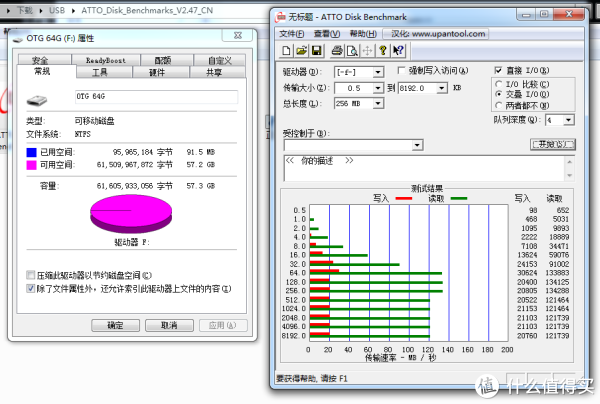Click the description box scrollbar down arrow
The height and width of the screenshot is (404, 600).
[570, 175]
